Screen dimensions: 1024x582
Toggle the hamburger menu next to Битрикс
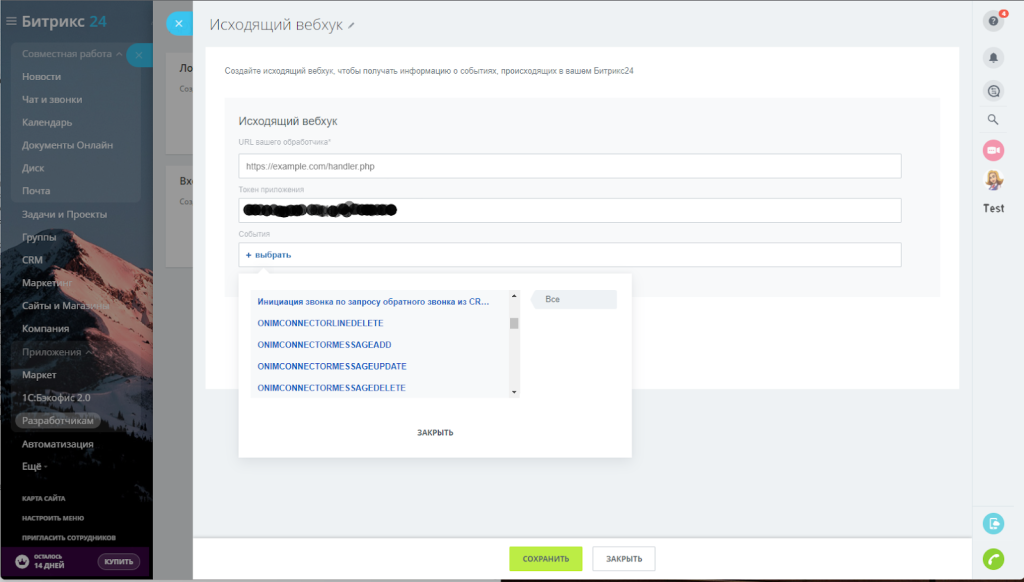[11, 21]
